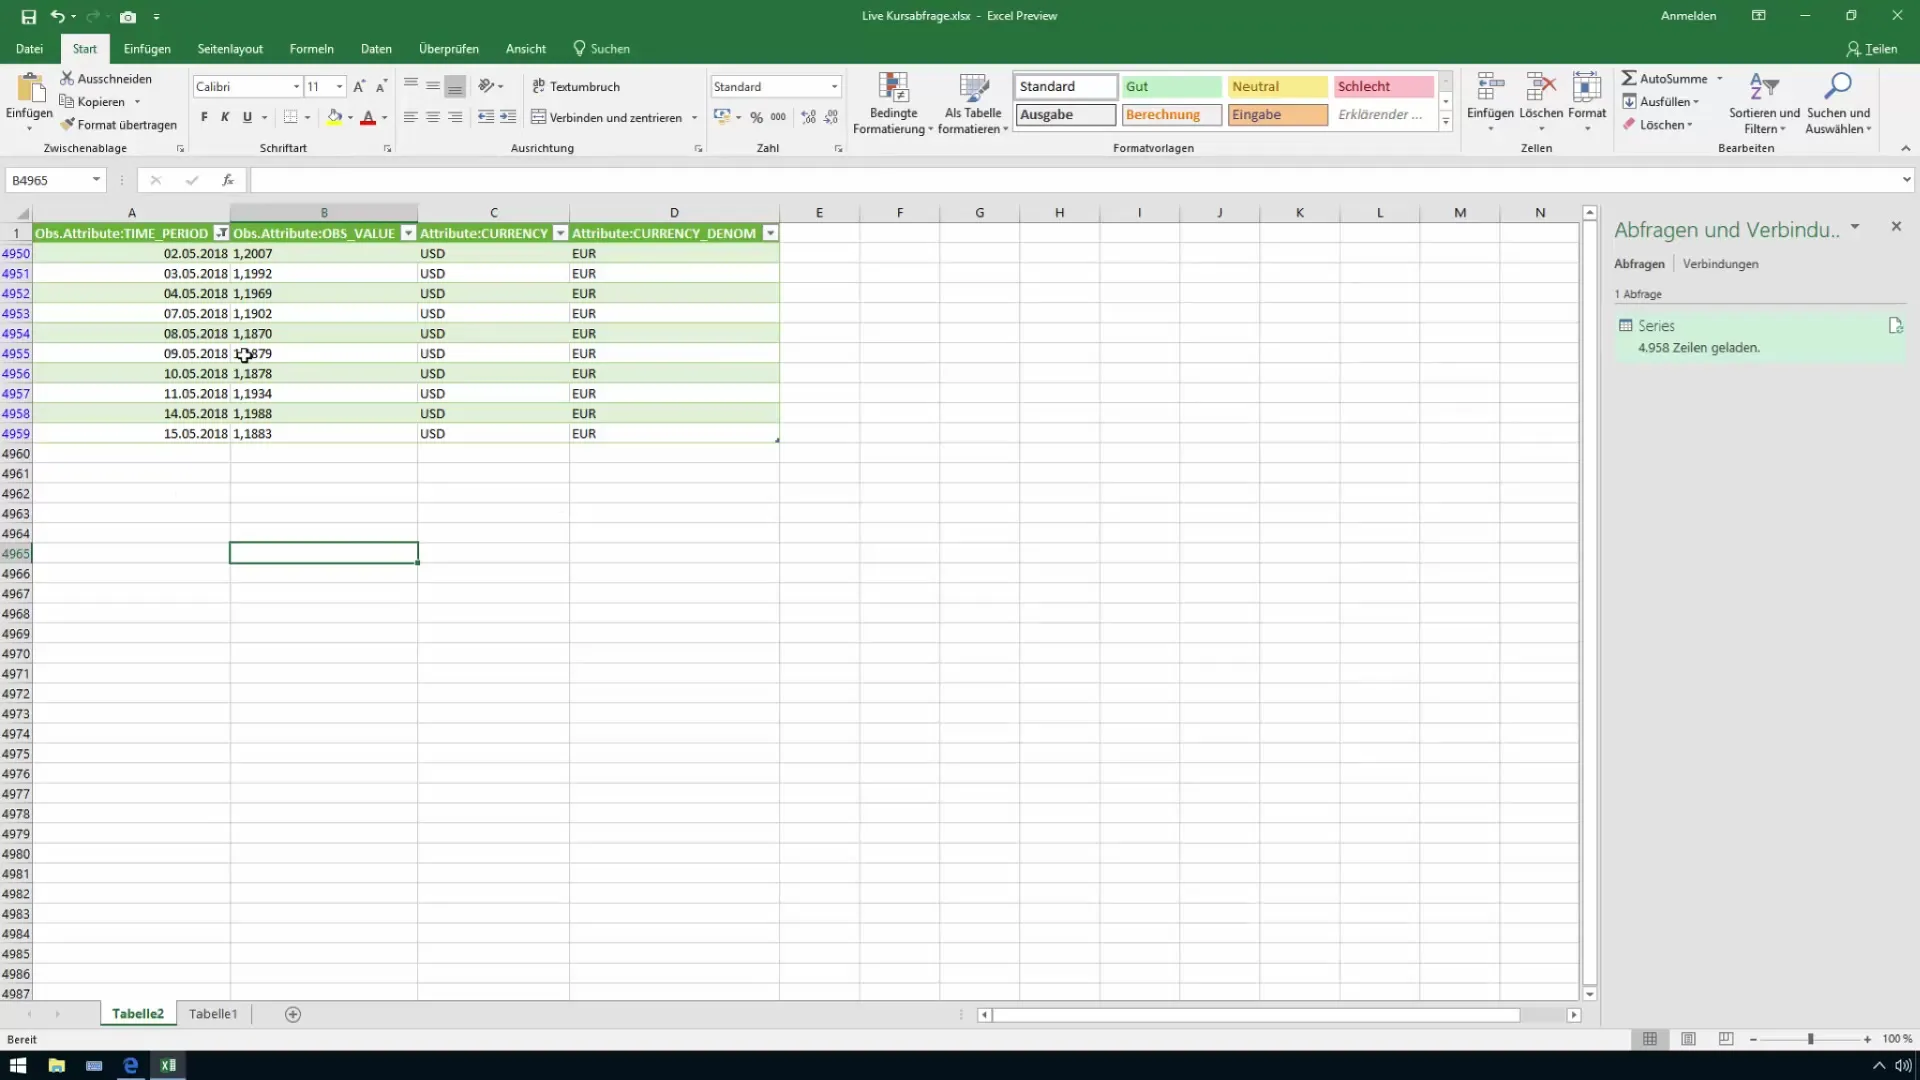Click the Abfragen expander arrow in panel
The height and width of the screenshot is (1080, 1920).
click(x=1855, y=227)
